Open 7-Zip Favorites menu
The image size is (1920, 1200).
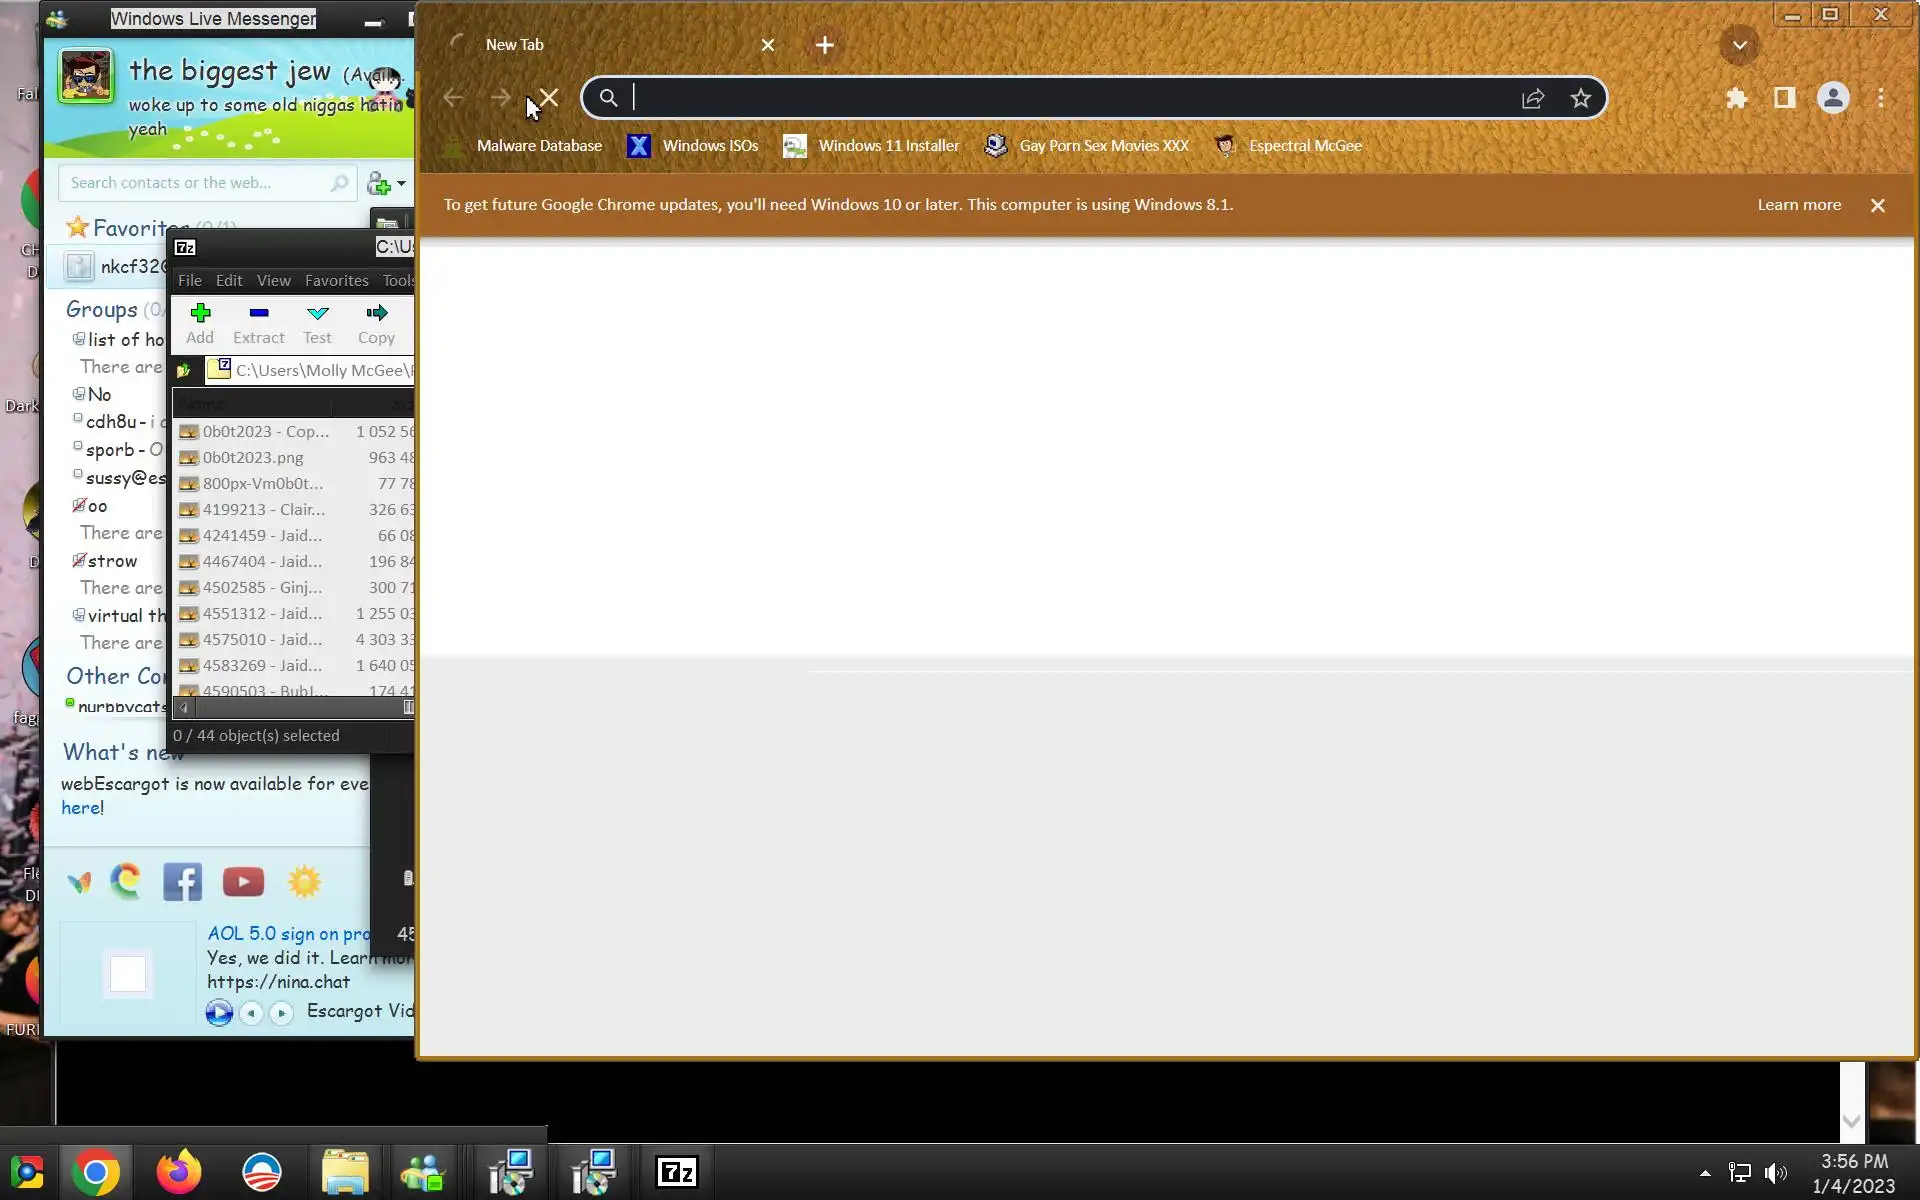[x=336, y=281]
